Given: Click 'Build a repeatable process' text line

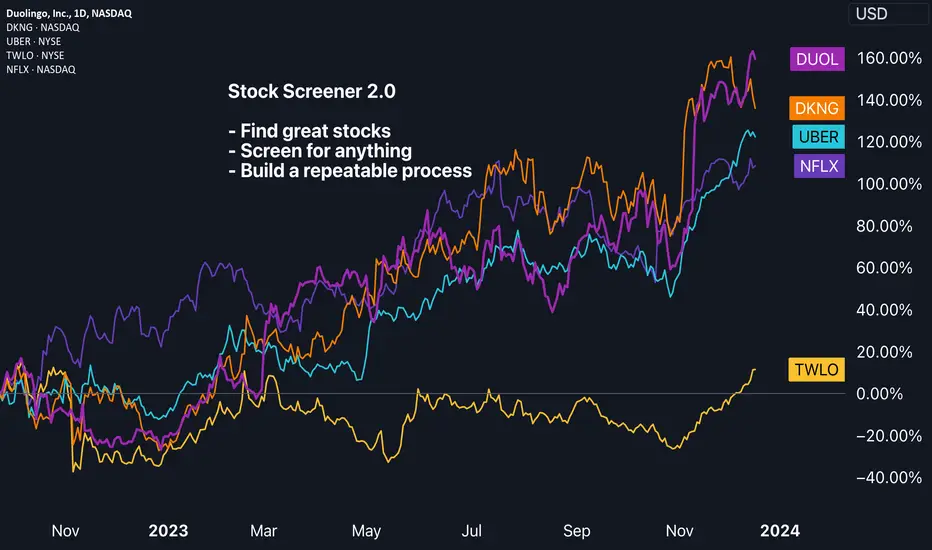Looking at the screenshot, I should (350, 171).
